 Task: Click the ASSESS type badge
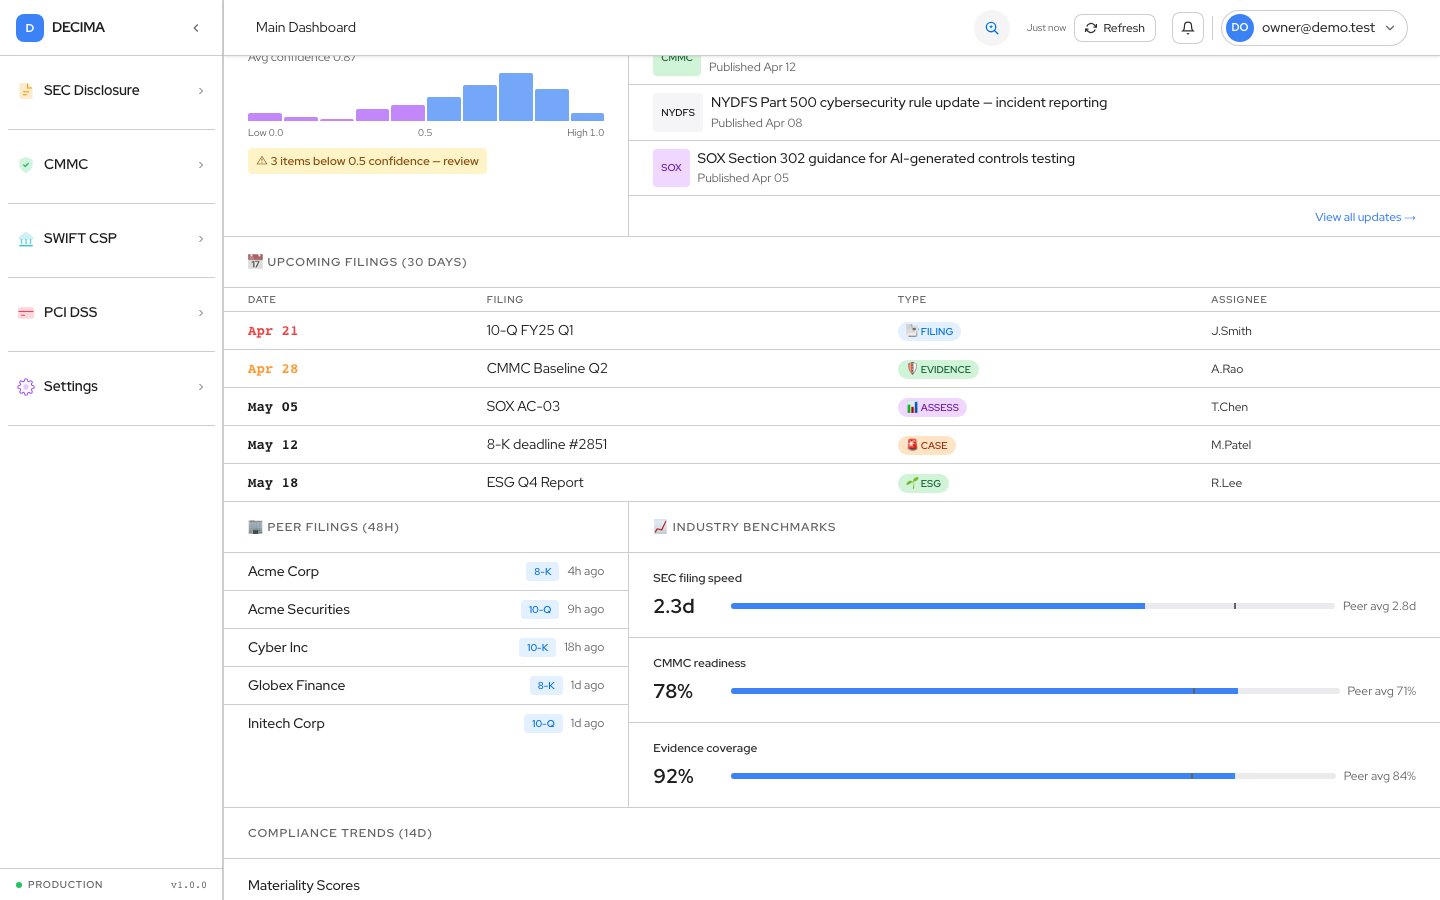pos(932,407)
